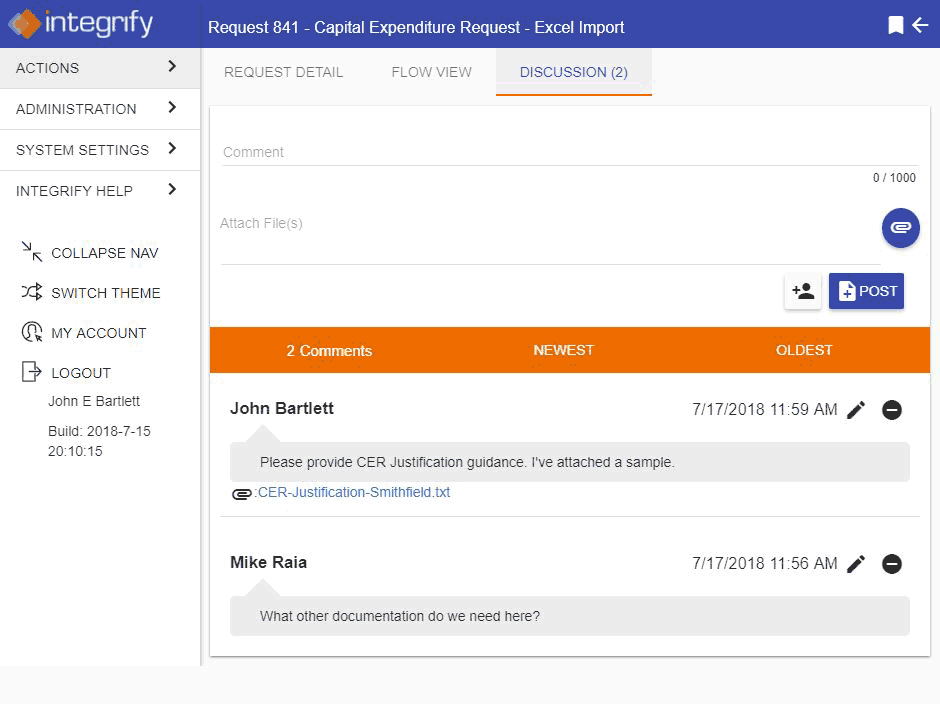Open My Account from the sidebar

(x=97, y=332)
